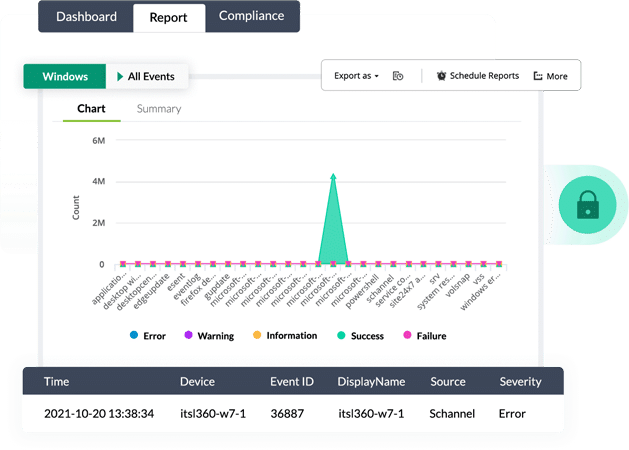Viewport: 629px width, 450px height.
Task: Click the green lock icon
Action: [x=587, y=205]
